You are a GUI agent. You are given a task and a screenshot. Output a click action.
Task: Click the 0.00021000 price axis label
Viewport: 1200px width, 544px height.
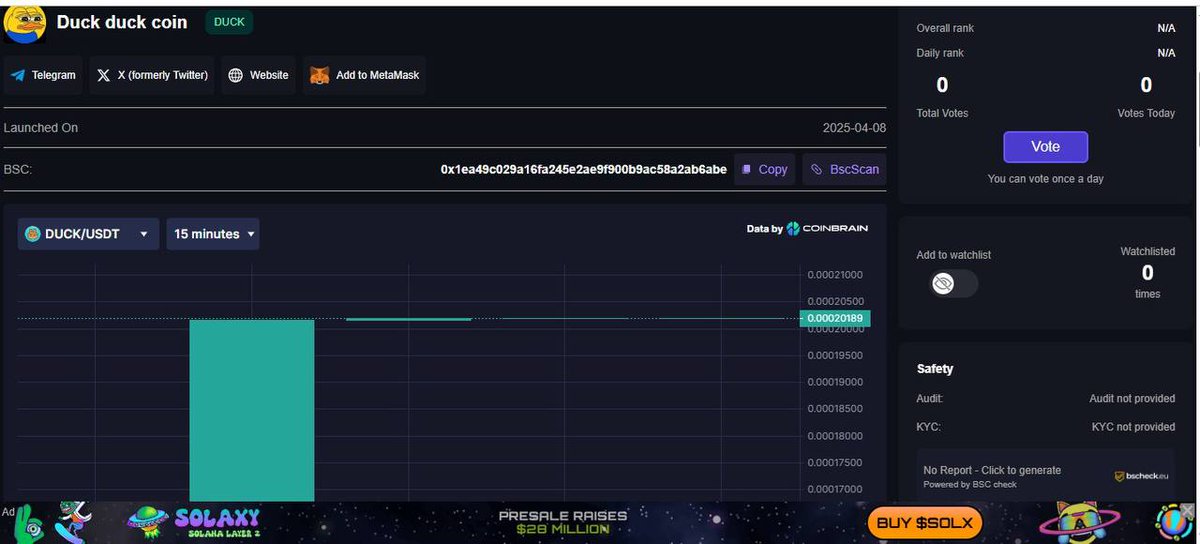click(835, 275)
